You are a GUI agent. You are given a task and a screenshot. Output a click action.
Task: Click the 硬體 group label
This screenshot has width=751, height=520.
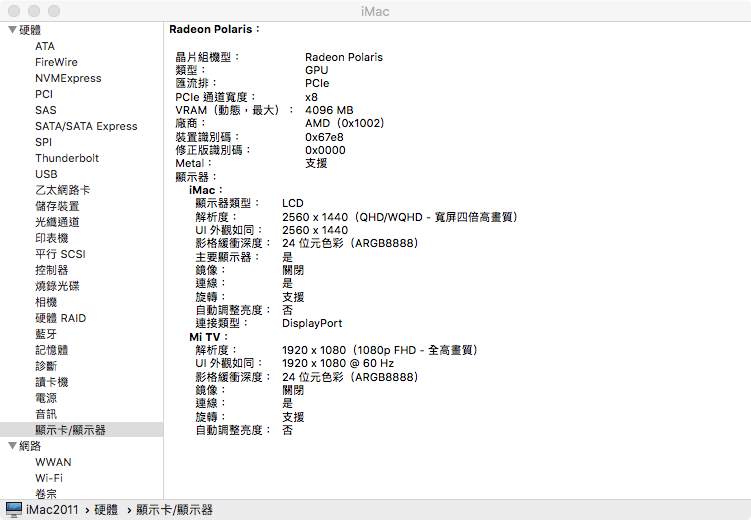pos(30,30)
